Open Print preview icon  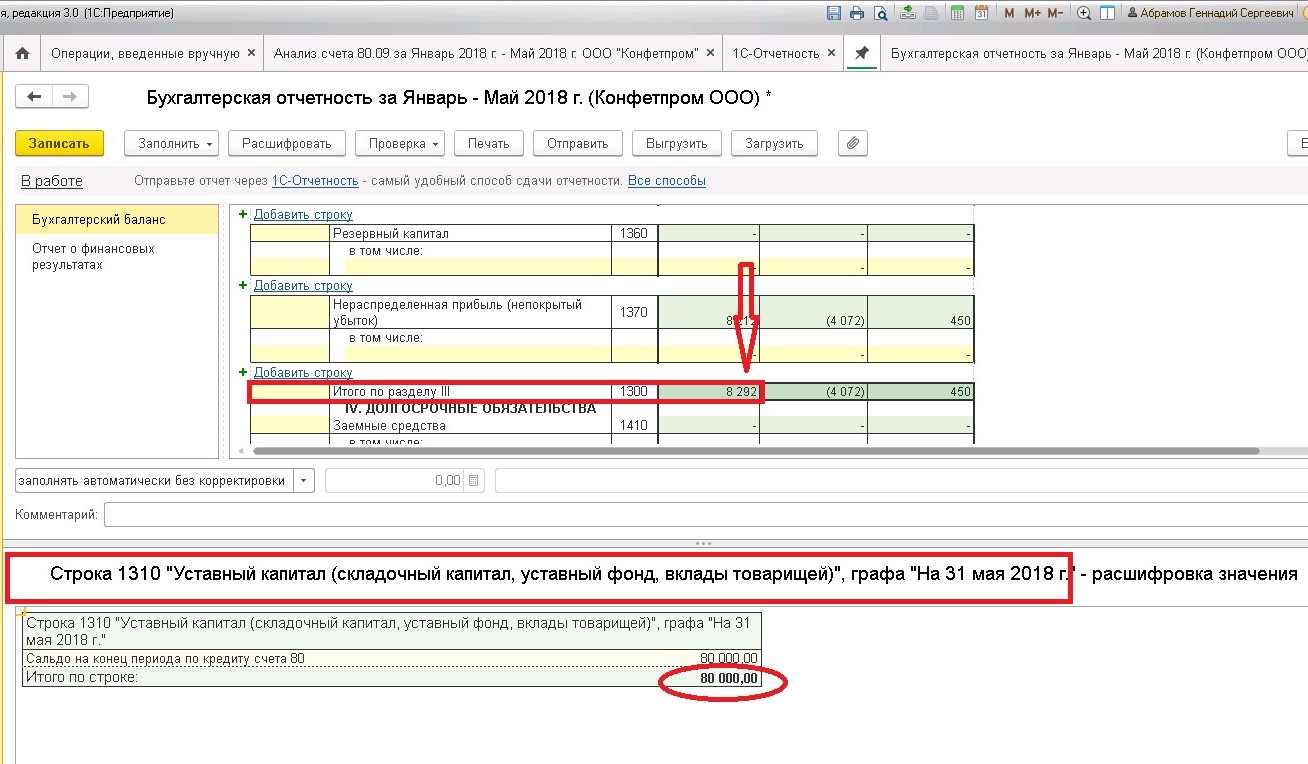880,13
